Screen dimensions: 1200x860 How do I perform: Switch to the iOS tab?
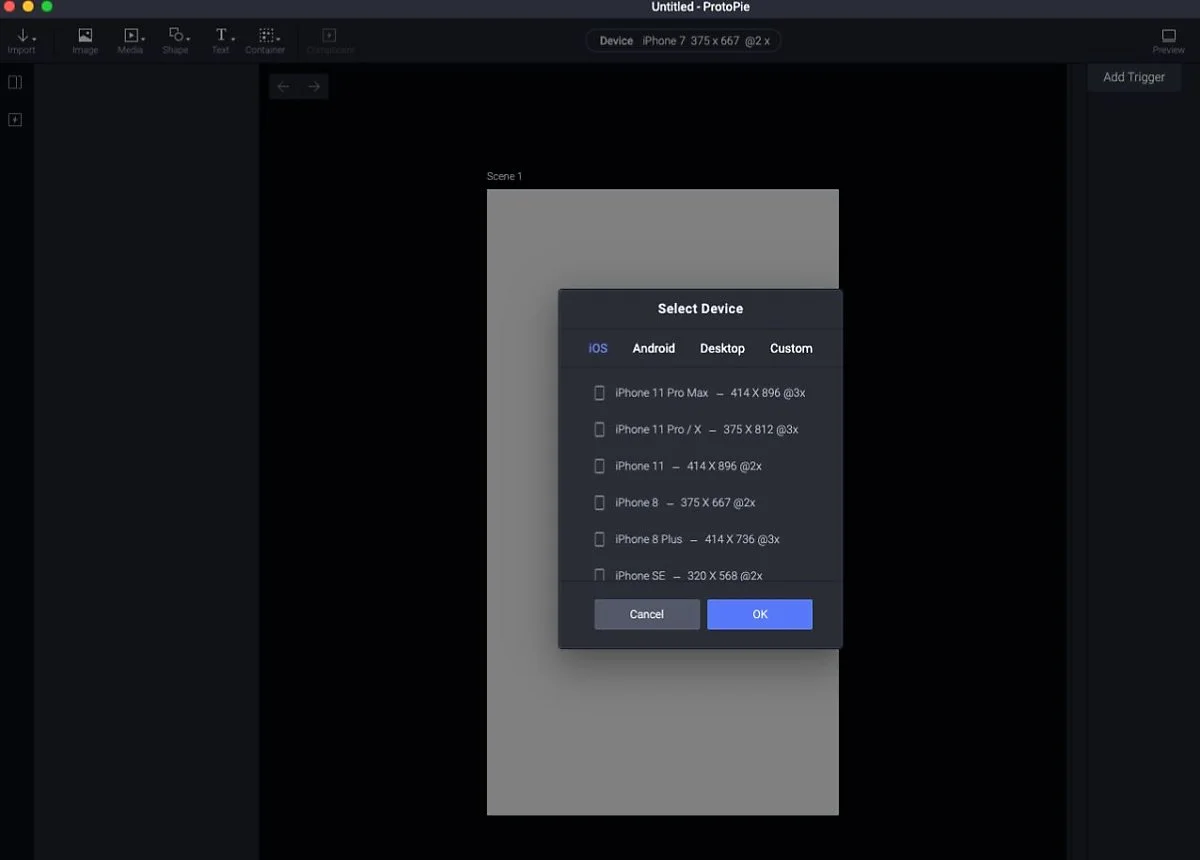[x=598, y=348]
